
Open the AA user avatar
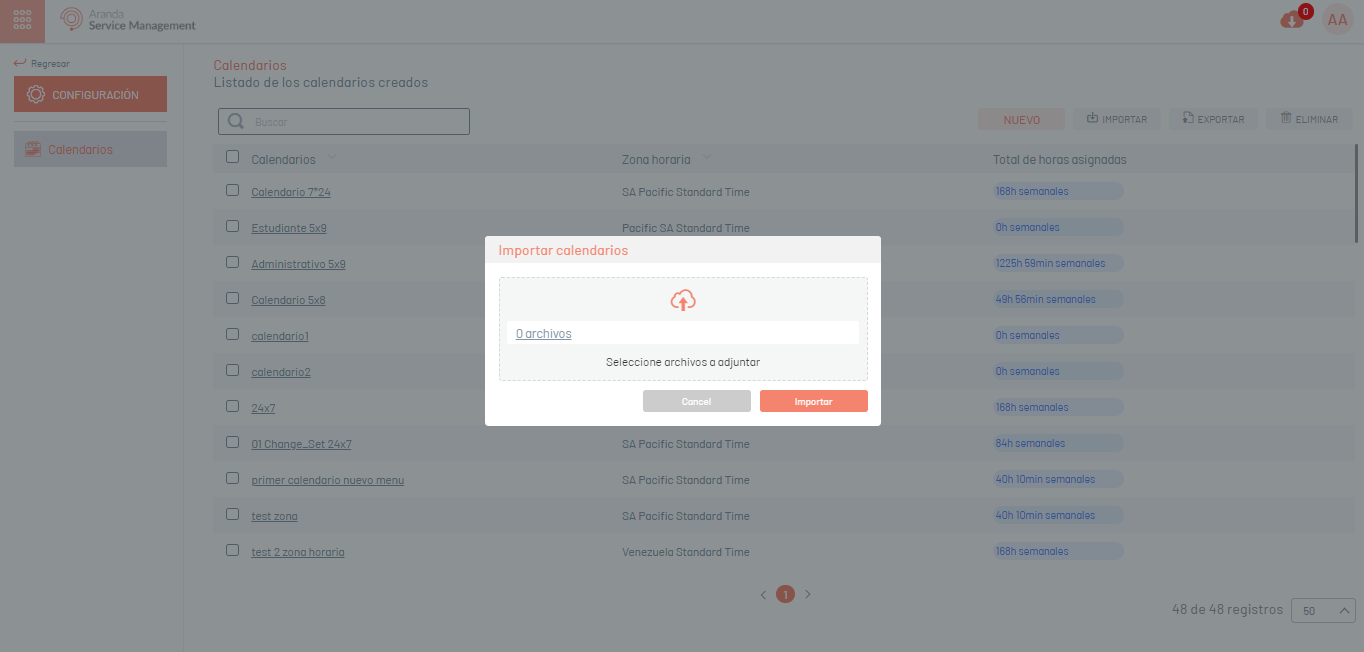1337,20
